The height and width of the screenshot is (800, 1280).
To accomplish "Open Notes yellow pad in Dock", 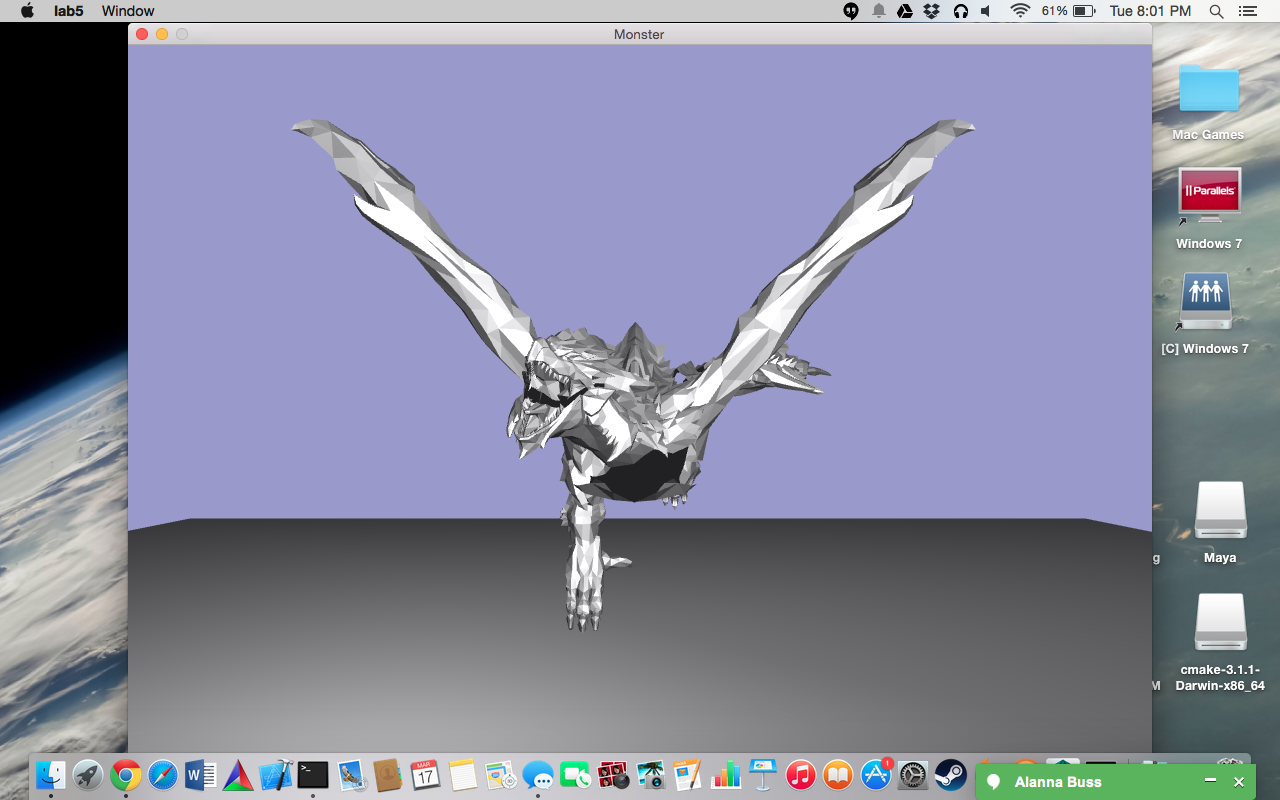I will point(462,775).
